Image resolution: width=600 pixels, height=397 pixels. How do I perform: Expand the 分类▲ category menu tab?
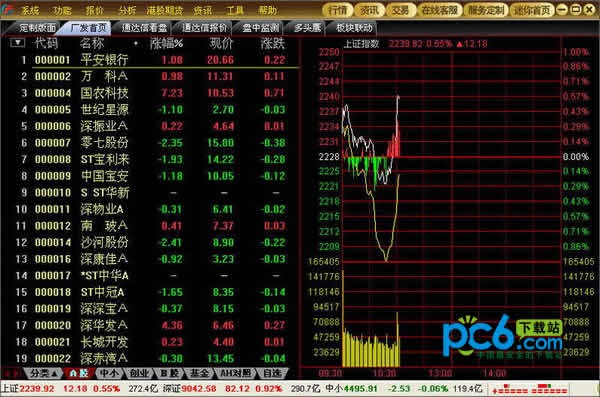[x=44, y=373]
